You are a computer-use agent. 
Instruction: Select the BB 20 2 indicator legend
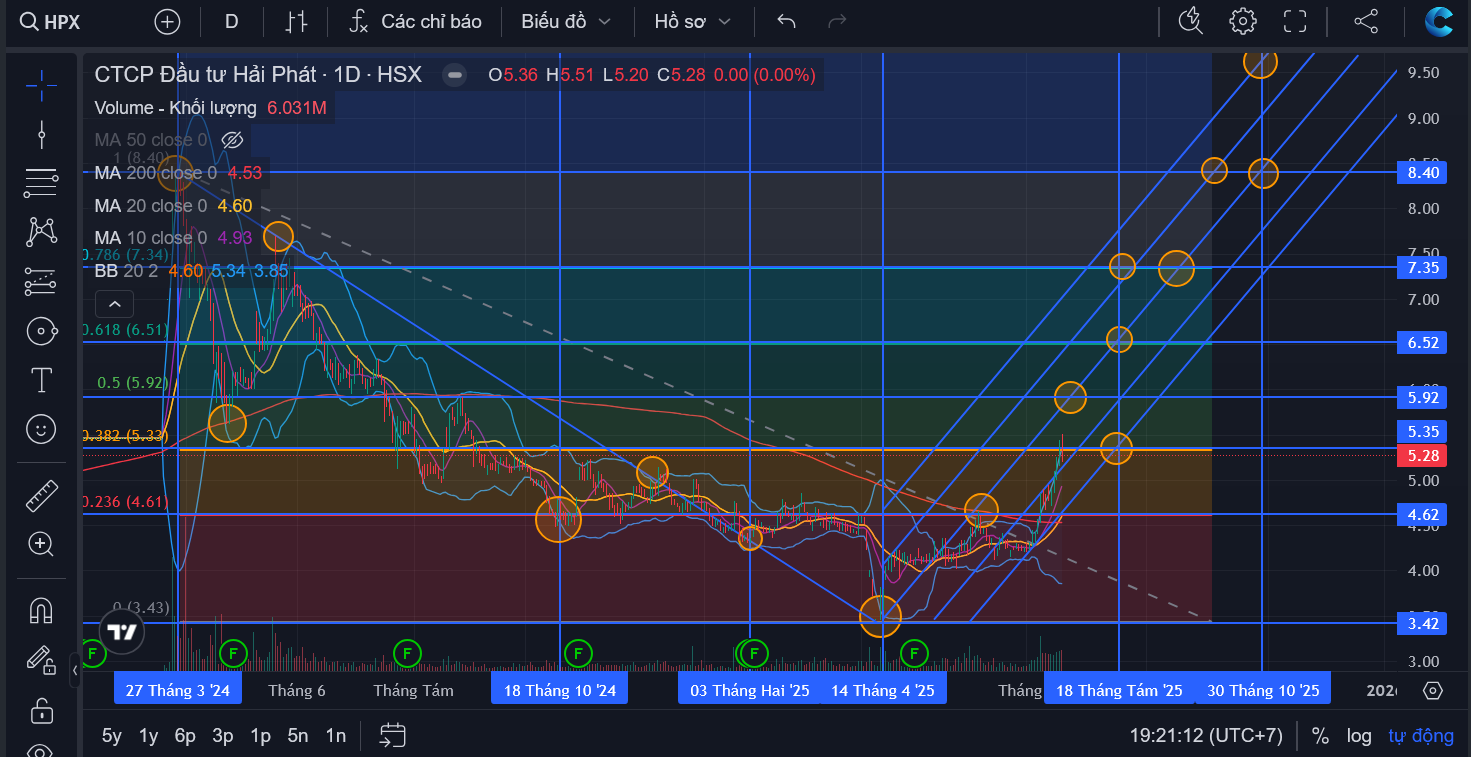pyautogui.click(x=192, y=270)
